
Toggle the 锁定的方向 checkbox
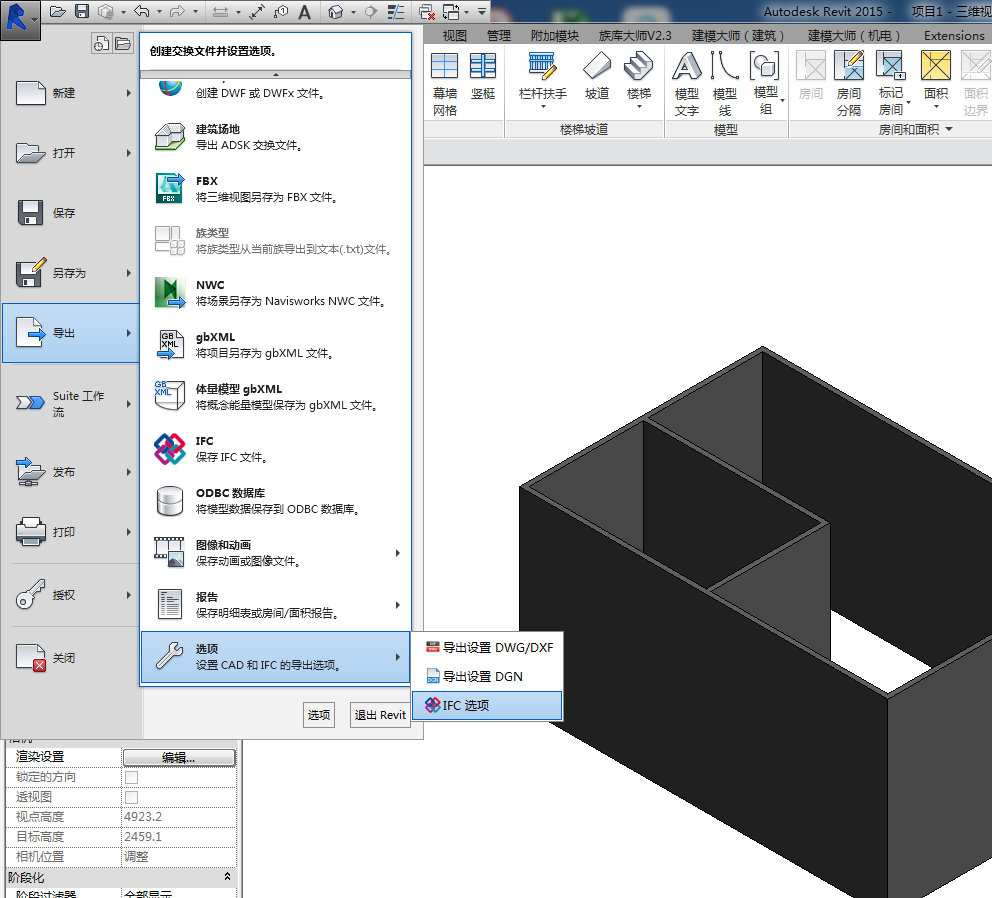pos(132,777)
